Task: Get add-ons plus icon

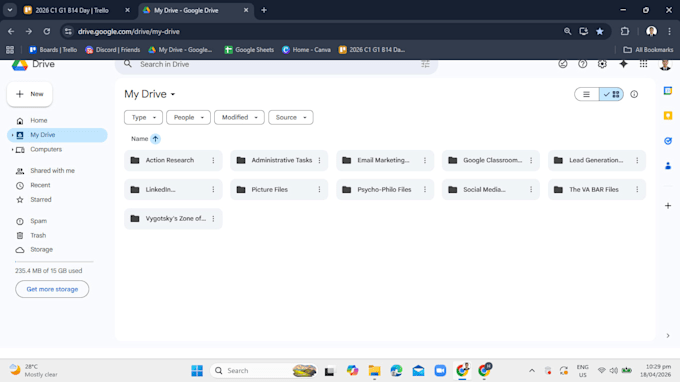Action: [x=668, y=206]
